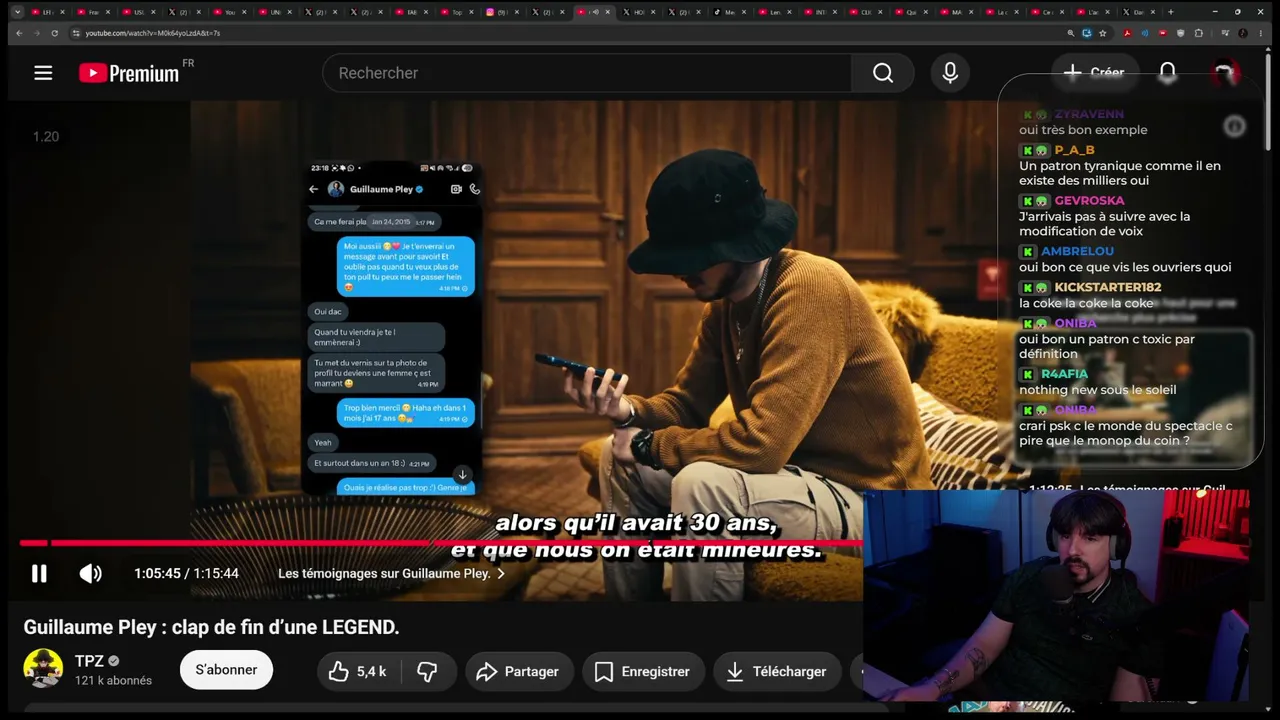Open the Chrome three-dot menu
The image size is (1280, 720).
[1263, 33]
